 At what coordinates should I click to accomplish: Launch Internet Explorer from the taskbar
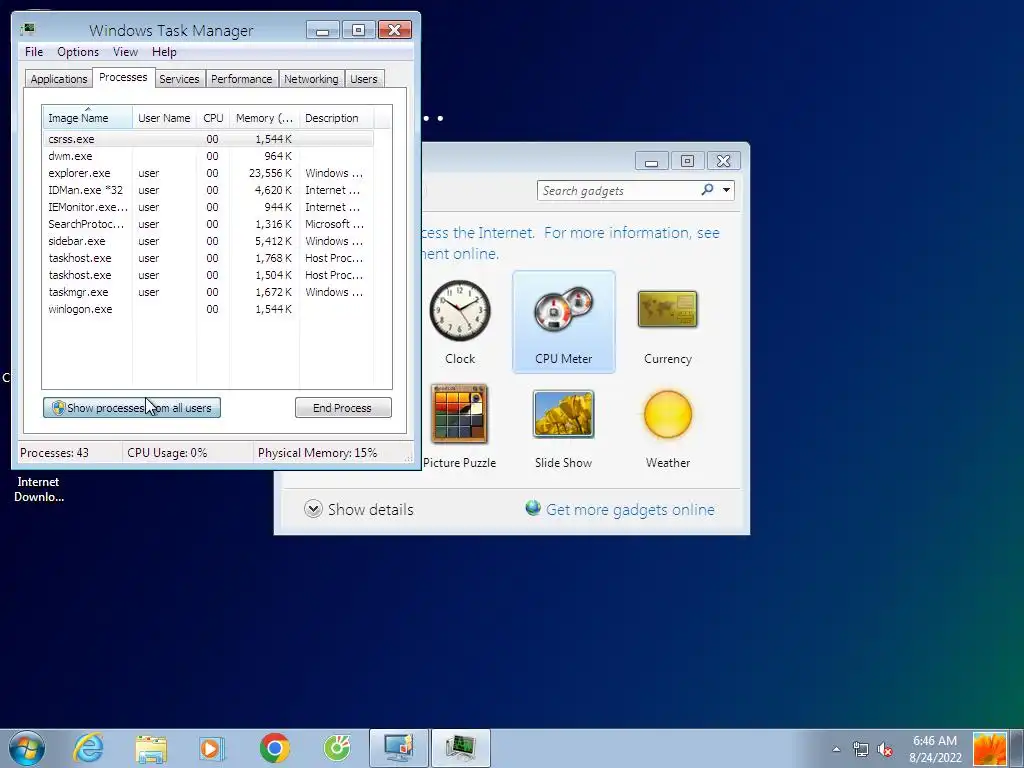click(x=88, y=748)
